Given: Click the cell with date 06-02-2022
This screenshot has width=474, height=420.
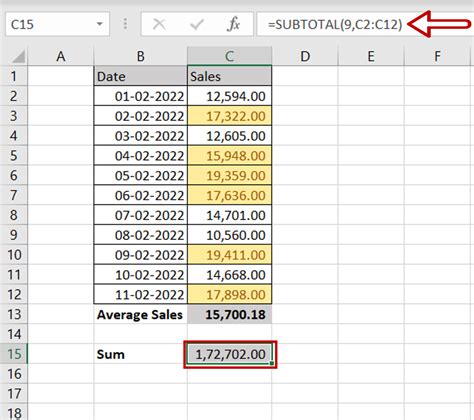Looking at the screenshot, I should pyautogui.click(x=141, y=195).
